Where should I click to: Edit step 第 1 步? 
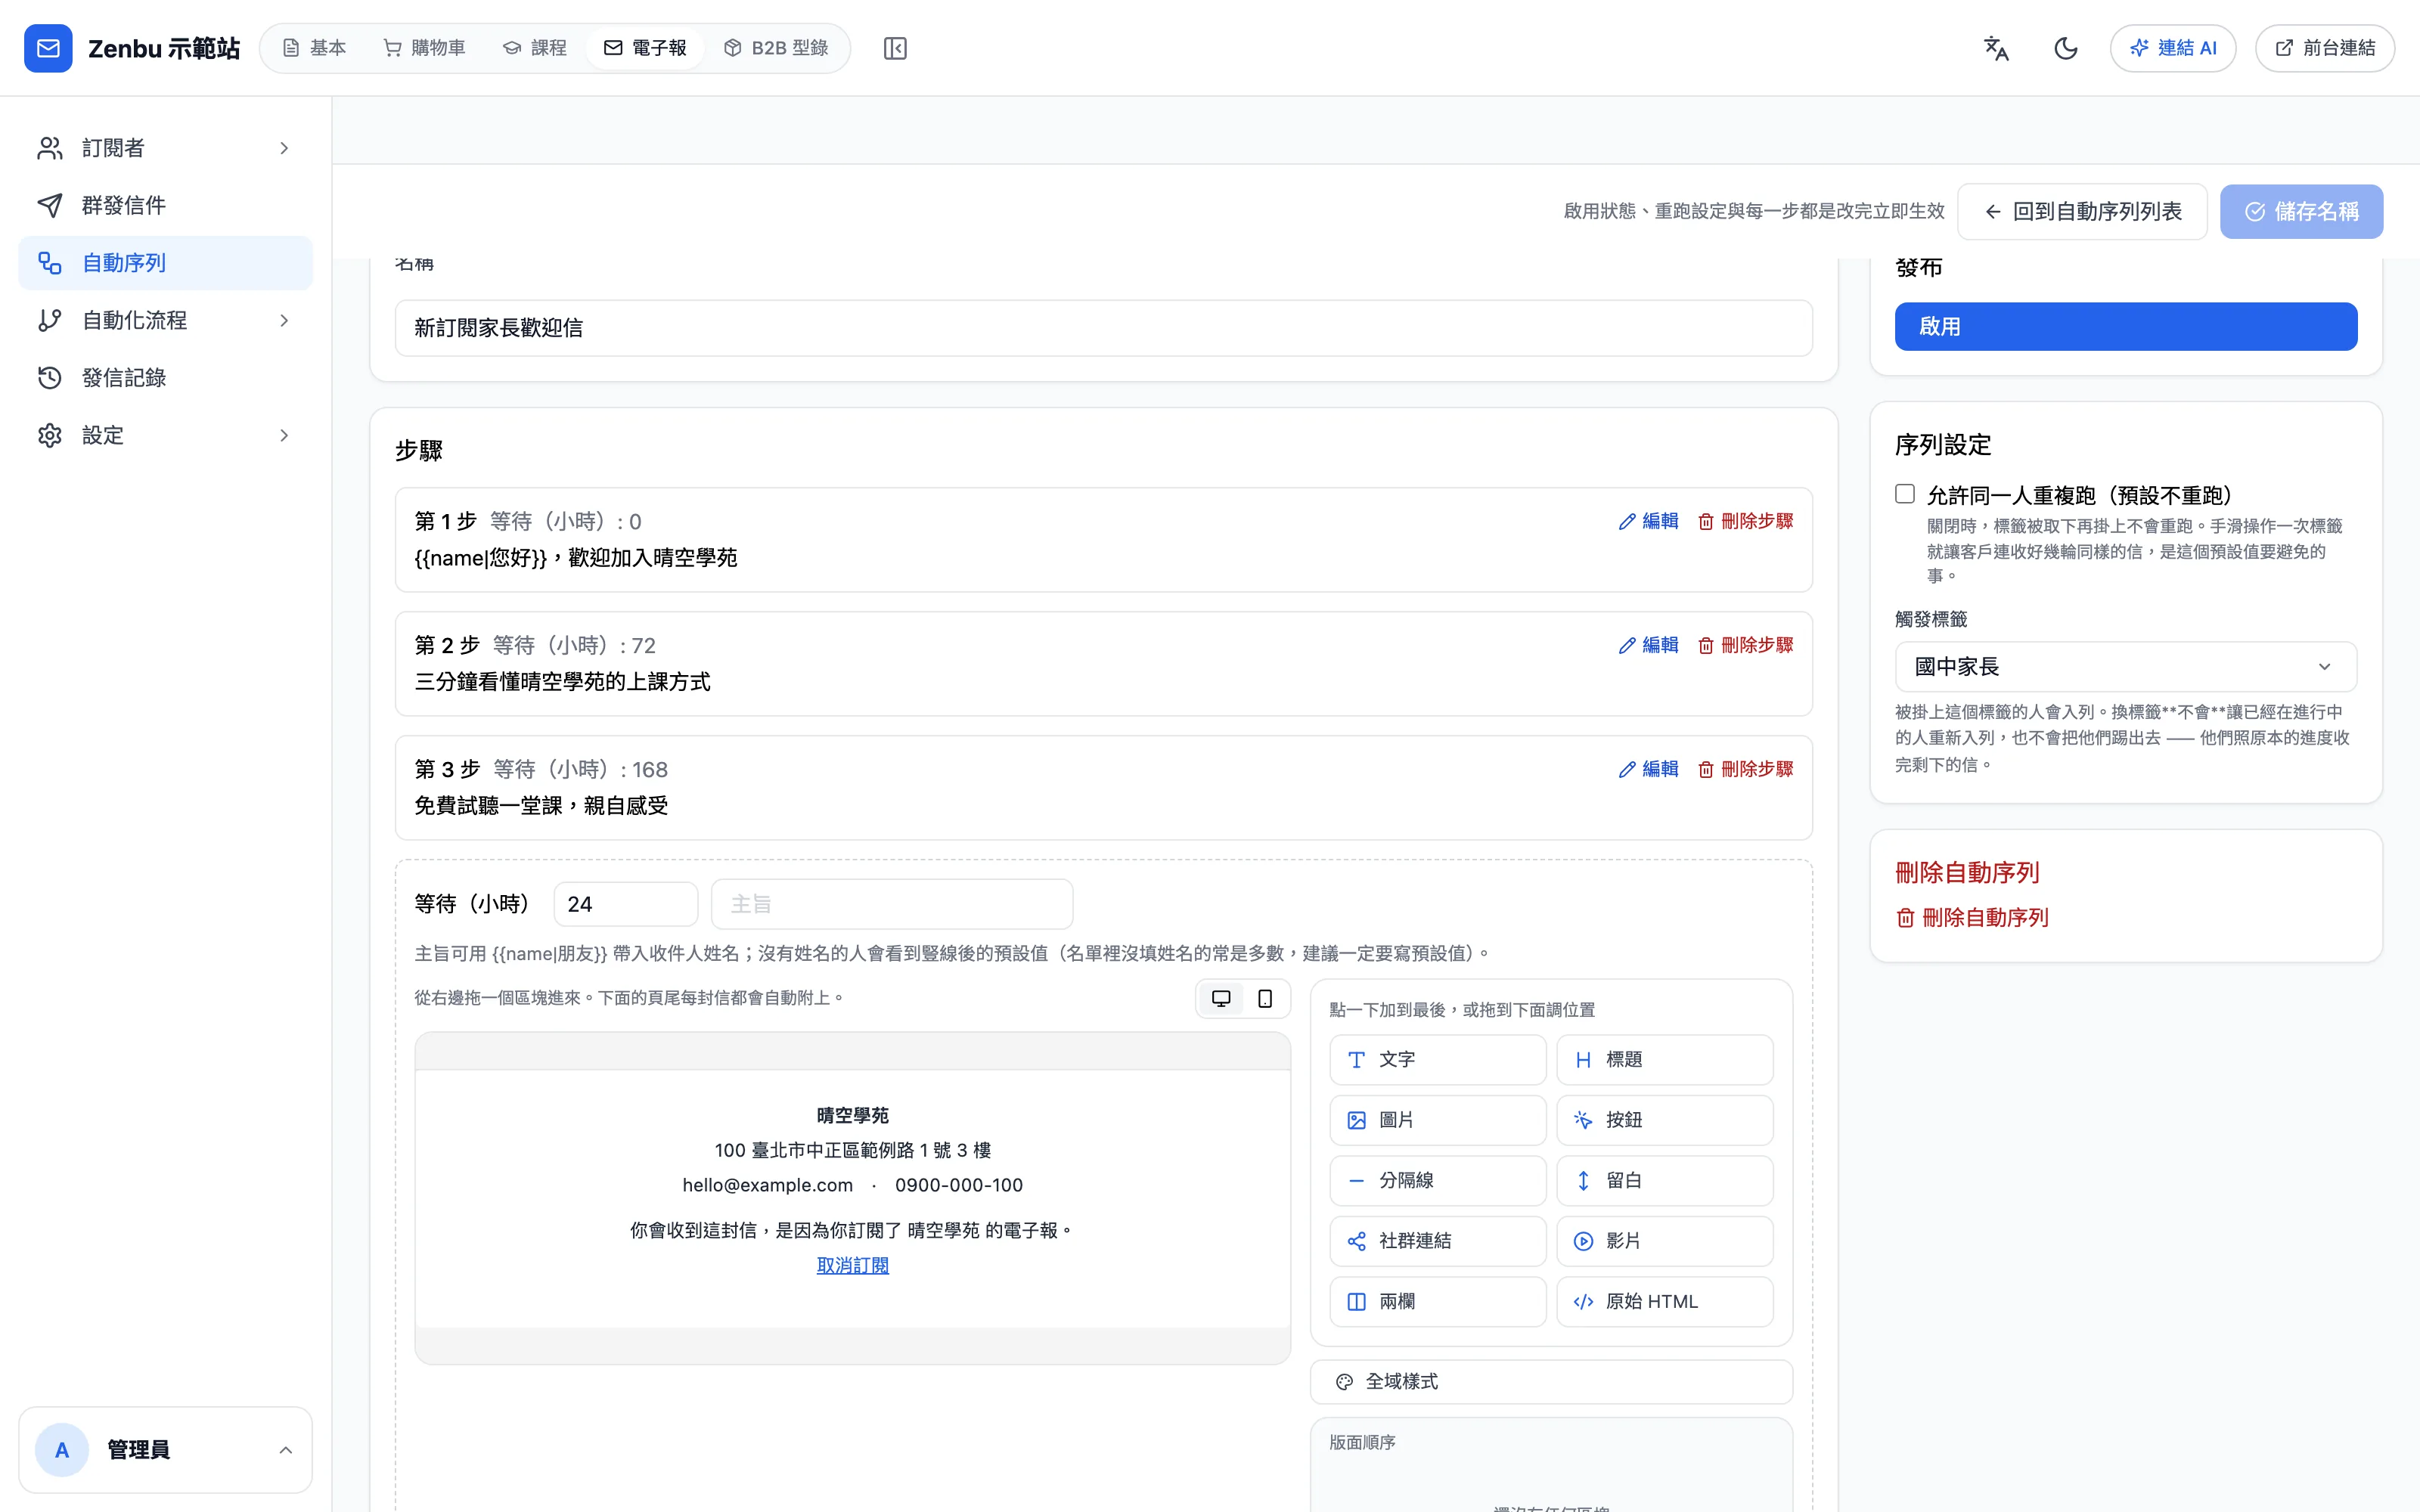(x=1649, y=521)
